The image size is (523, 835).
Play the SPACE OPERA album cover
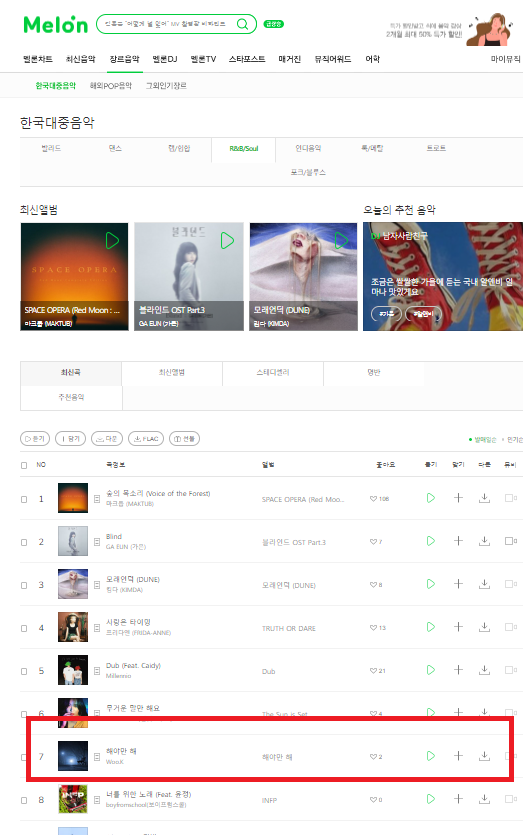112,241
